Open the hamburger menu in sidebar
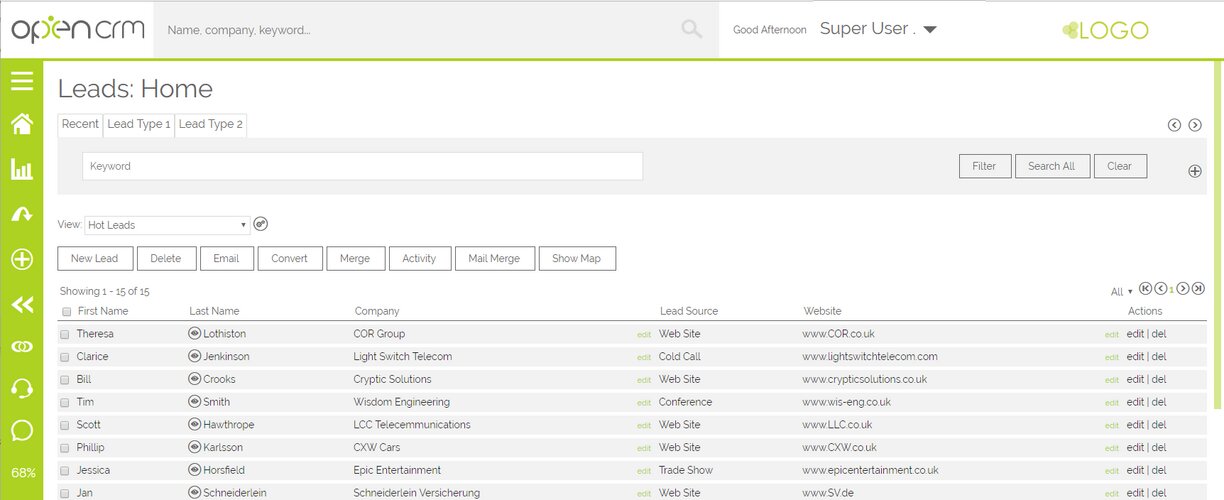Viewport: 1224px width, 500px height. [21, 81]
